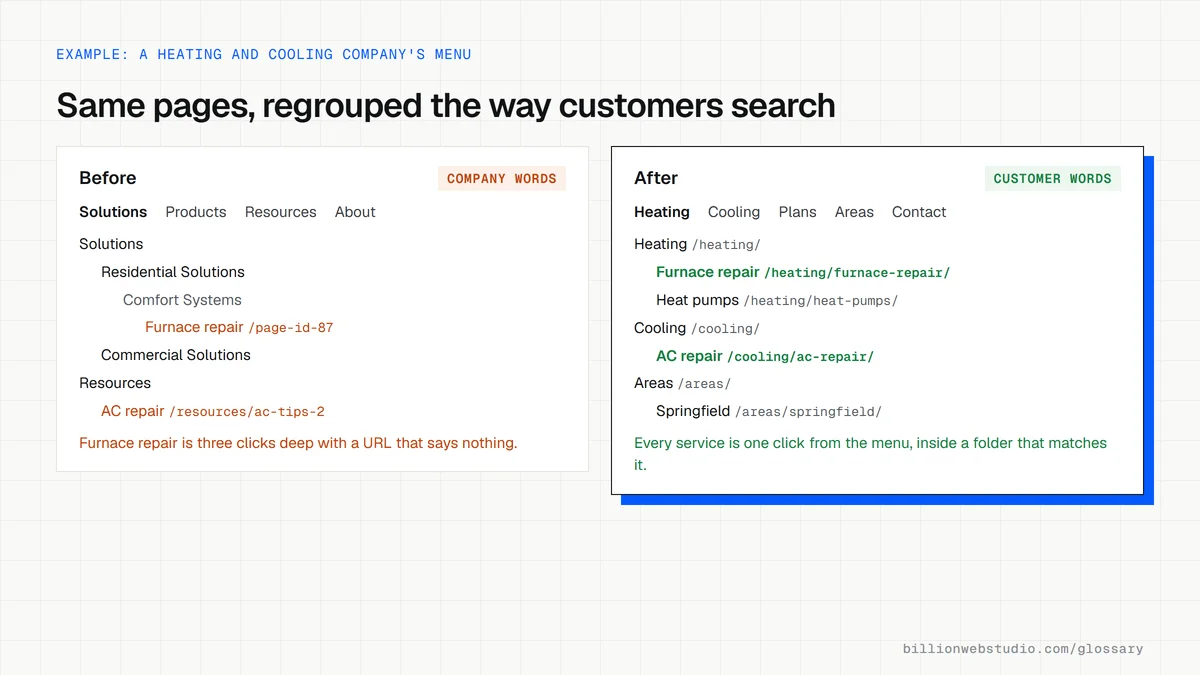Select the Heat pumps /heating/heat-pumps/ row
Image resolution: width=1200 pixels, height=675 pixels.
(x=777, y=300)
